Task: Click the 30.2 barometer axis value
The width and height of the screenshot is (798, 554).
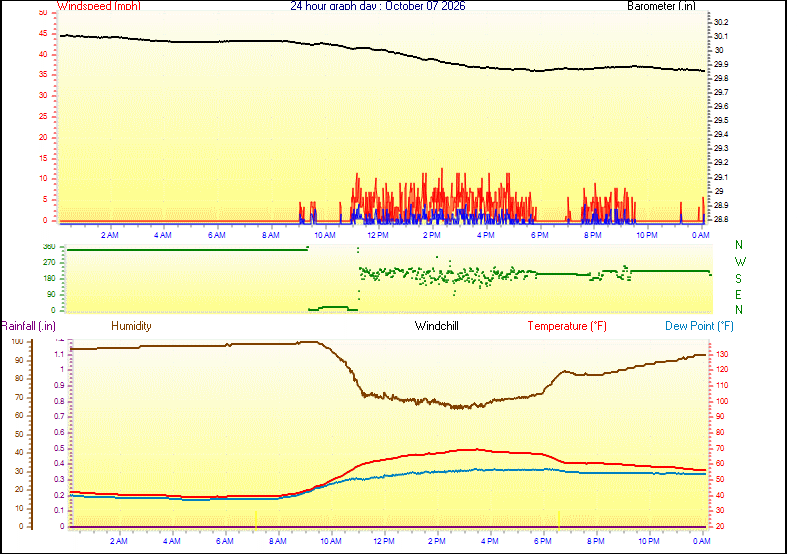Action: tap(721, 22)
